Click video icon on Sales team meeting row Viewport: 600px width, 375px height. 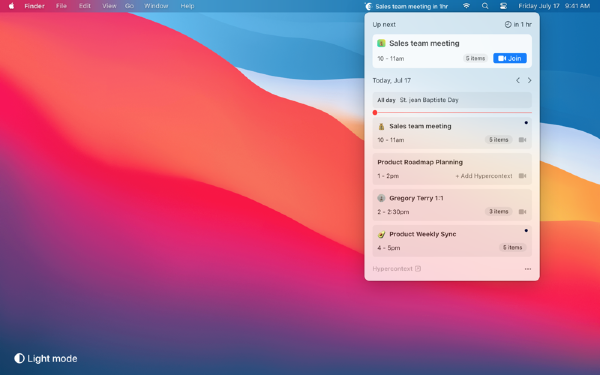pyautogui.click(x=522, y=140)
